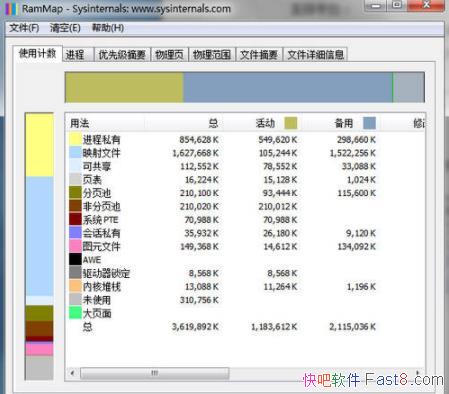This screenshot has height=394, width=449.
Task: Select the 未使用 row label
Action: (x=97, y=300)
